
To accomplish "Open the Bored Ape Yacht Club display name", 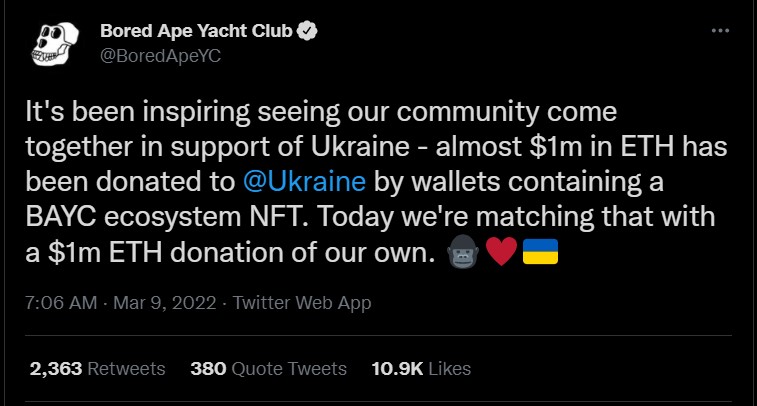I will (196, 31).
